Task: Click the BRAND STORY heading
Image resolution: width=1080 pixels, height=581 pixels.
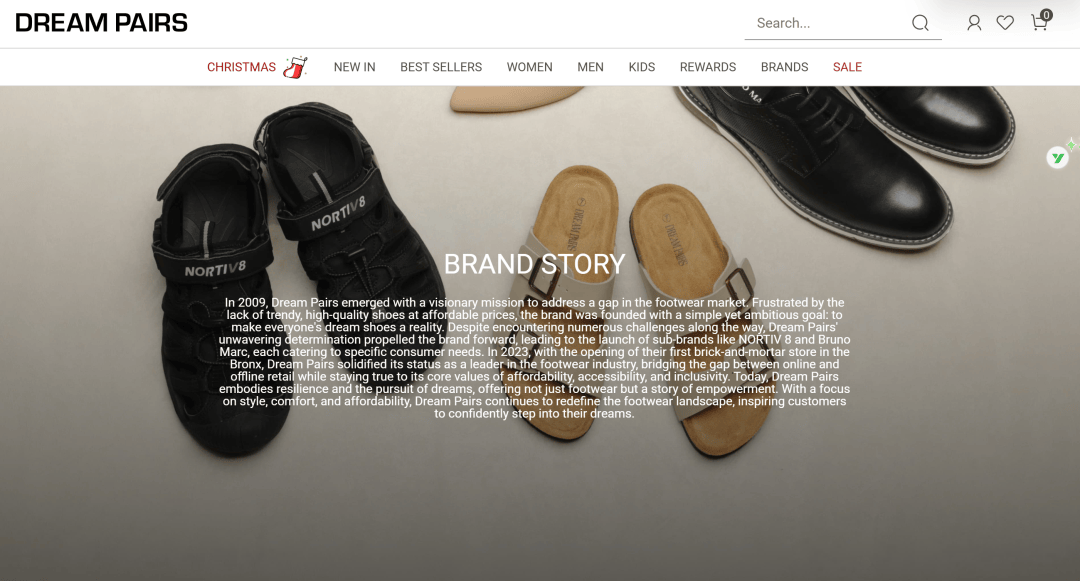Action: click(x=534, y=264)
